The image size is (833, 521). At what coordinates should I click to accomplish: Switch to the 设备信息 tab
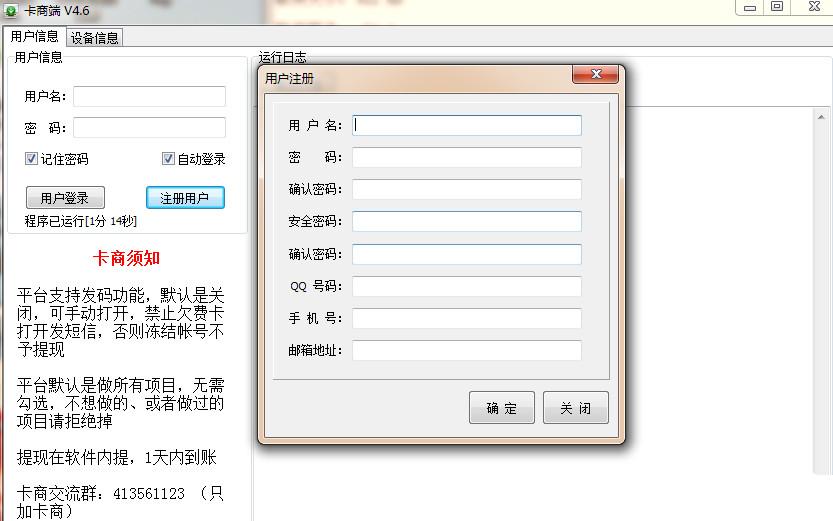(95, 38)
